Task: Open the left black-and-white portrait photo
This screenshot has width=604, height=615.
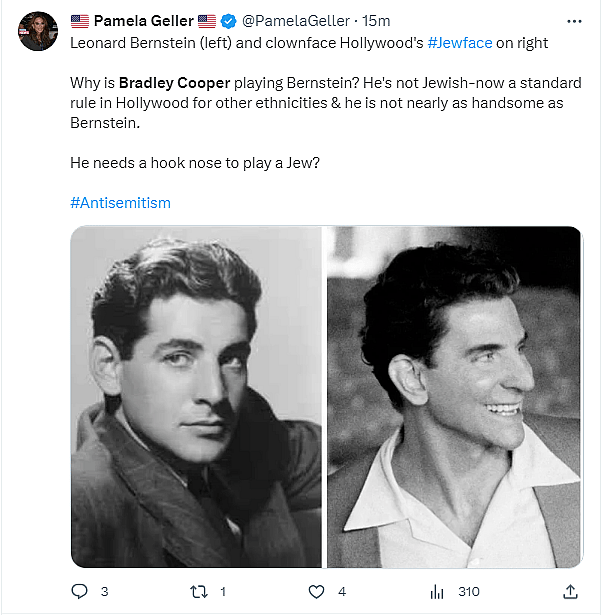Action: (x=196, y=397)
